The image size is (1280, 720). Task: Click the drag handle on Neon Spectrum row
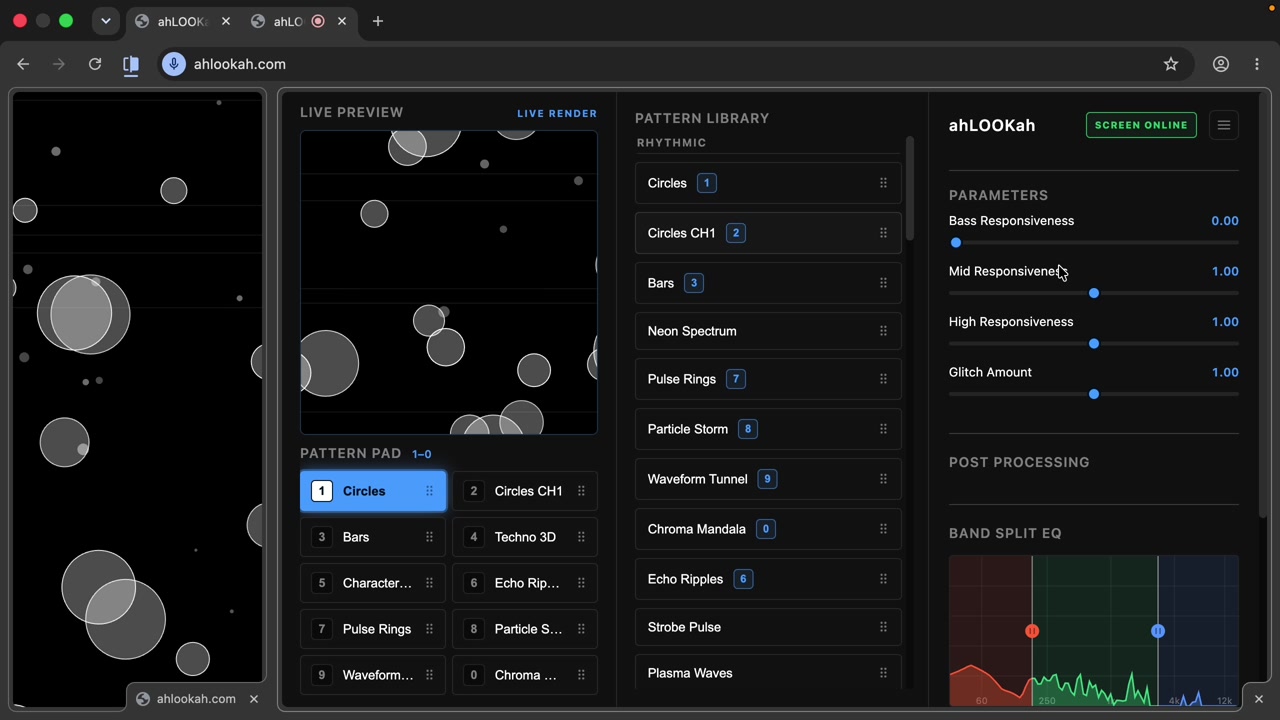click(x=883, y=331)
